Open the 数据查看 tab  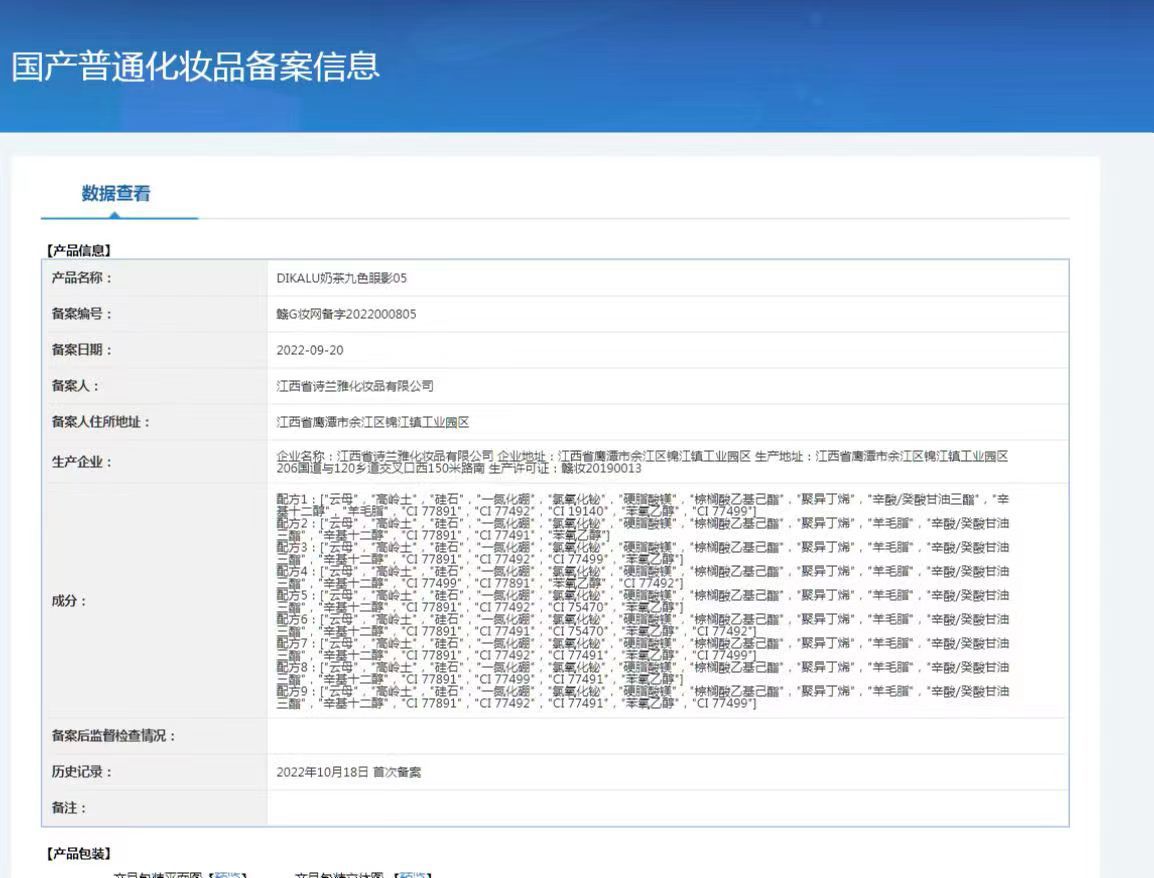(116, 194)
